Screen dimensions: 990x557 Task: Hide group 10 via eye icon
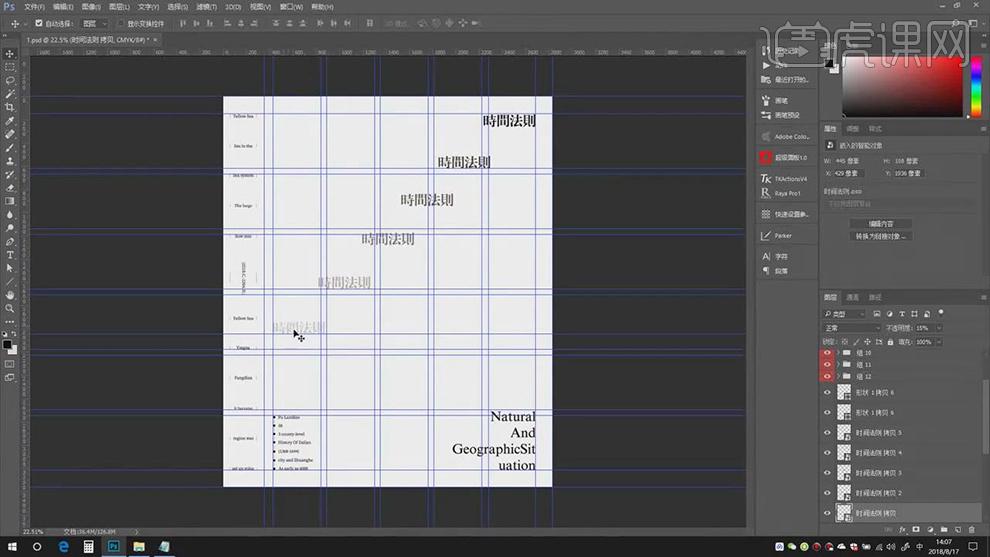(827, 353)
